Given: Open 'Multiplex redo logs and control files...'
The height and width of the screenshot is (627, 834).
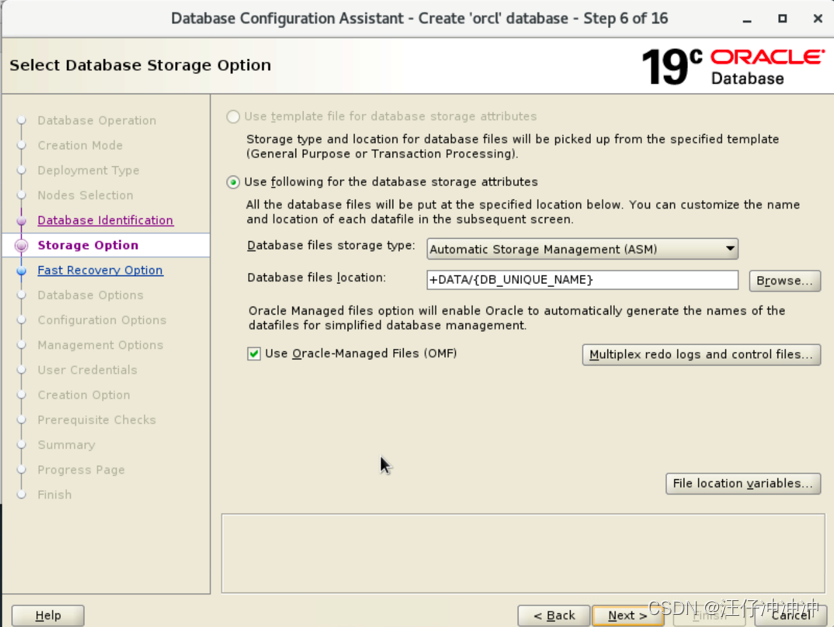Looking at the screenshot, I should (x=701, y=354).
